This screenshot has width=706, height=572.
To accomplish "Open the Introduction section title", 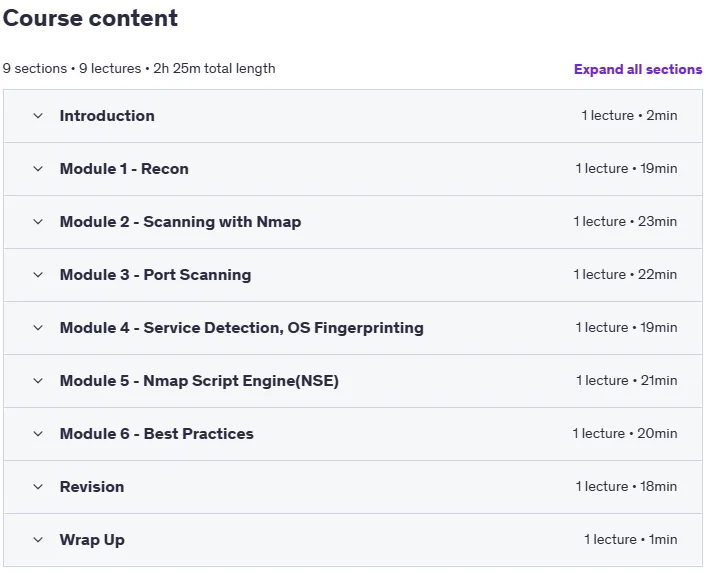I will pyautogui.click(x=107, y=116).
